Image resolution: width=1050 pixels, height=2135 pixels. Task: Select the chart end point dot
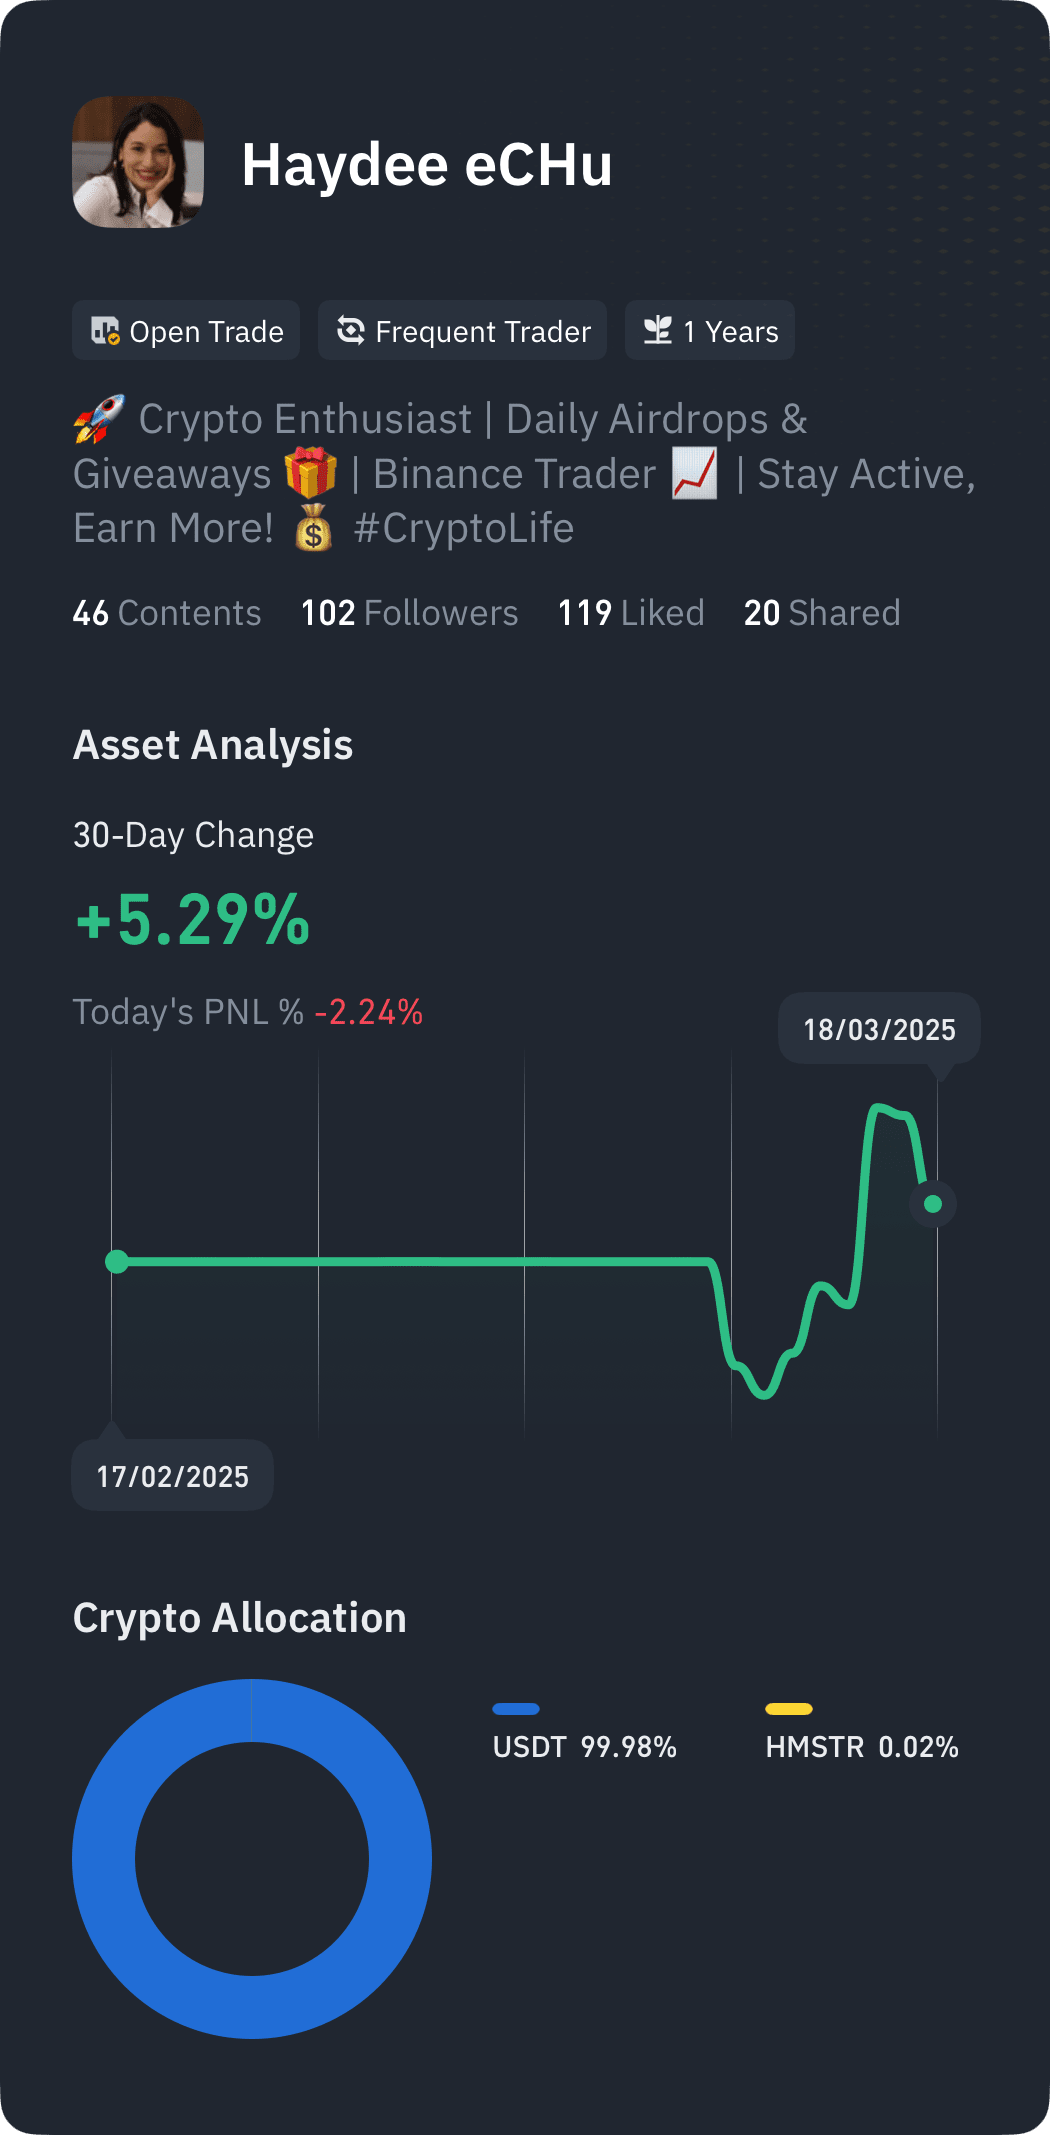[933, 1204]
